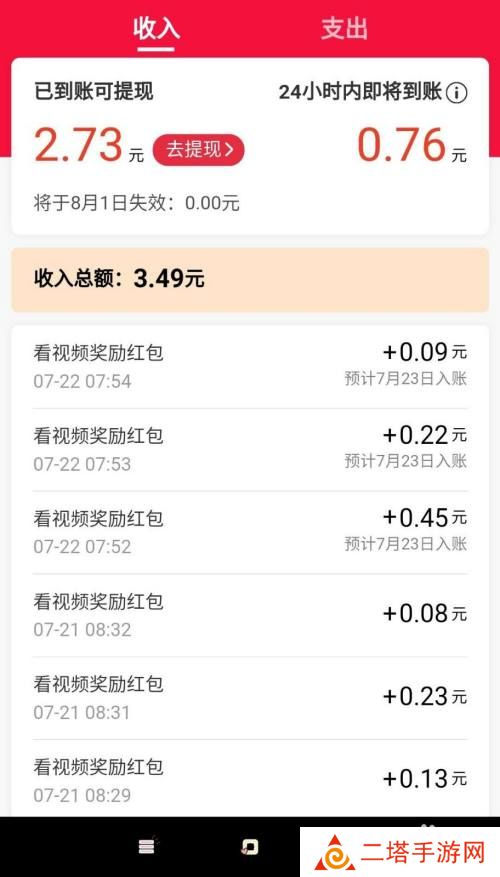Tap the recent apps menu icon

click(147, 846)
